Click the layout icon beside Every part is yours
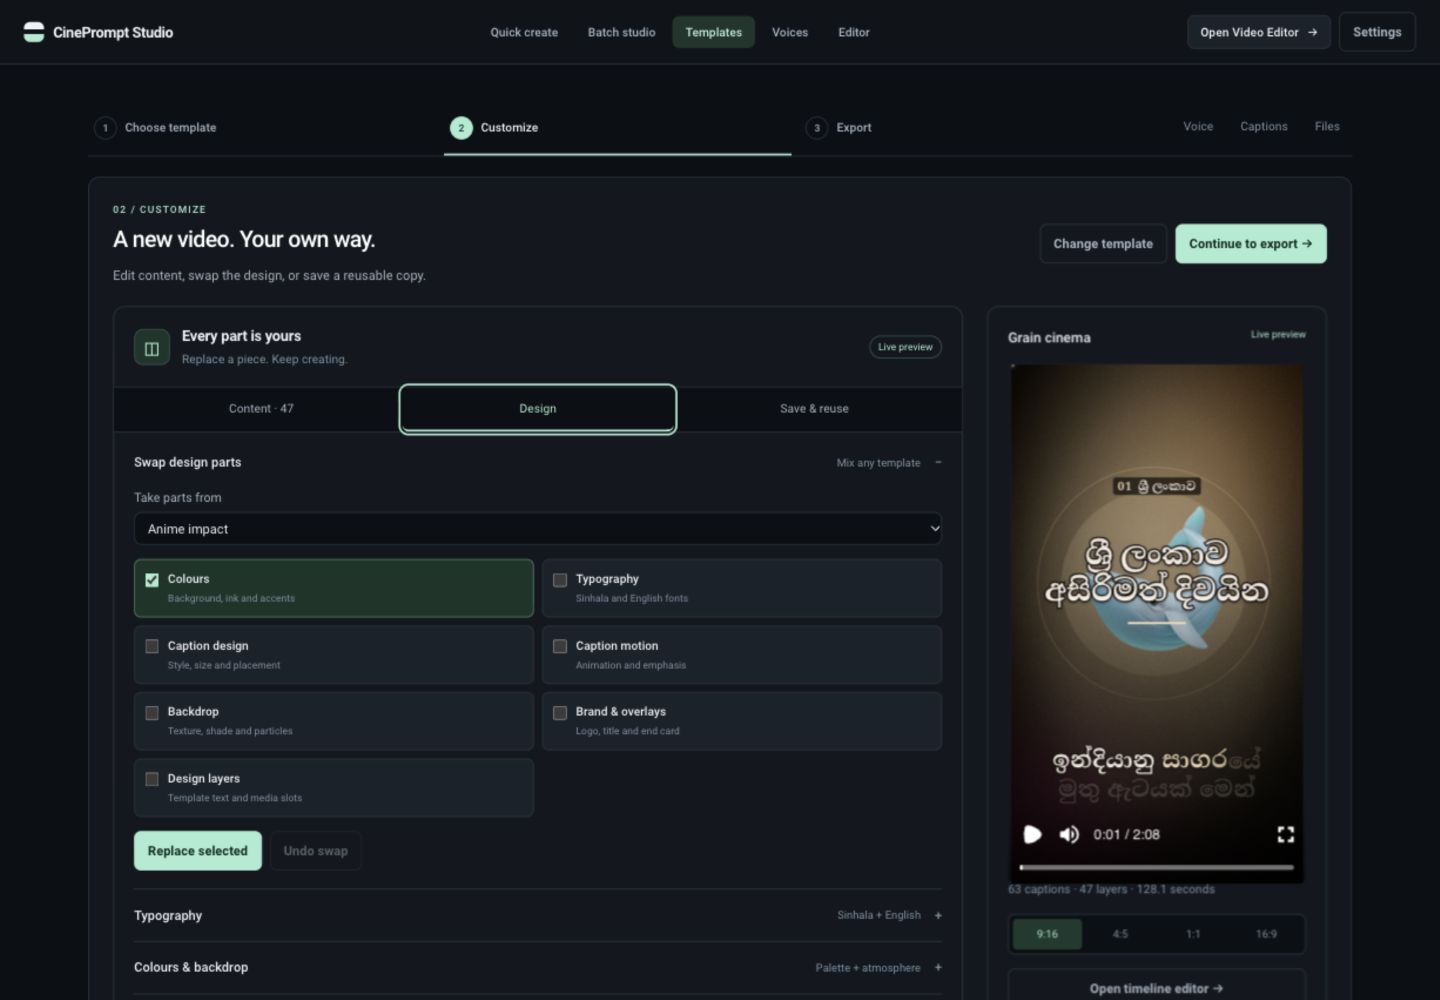Viewport: 1440px width, 1000px height. click(x=152, y=348)
